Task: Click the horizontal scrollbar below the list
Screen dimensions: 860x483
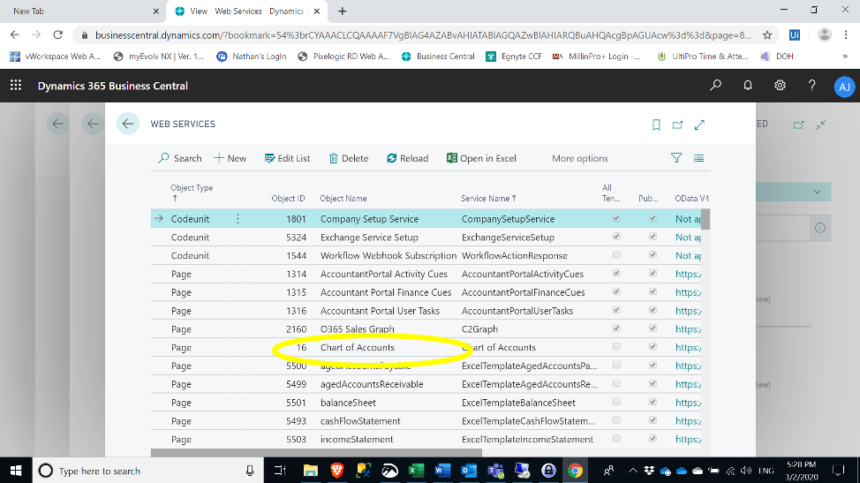Action: pyautogui.click(x=316, y=453)
